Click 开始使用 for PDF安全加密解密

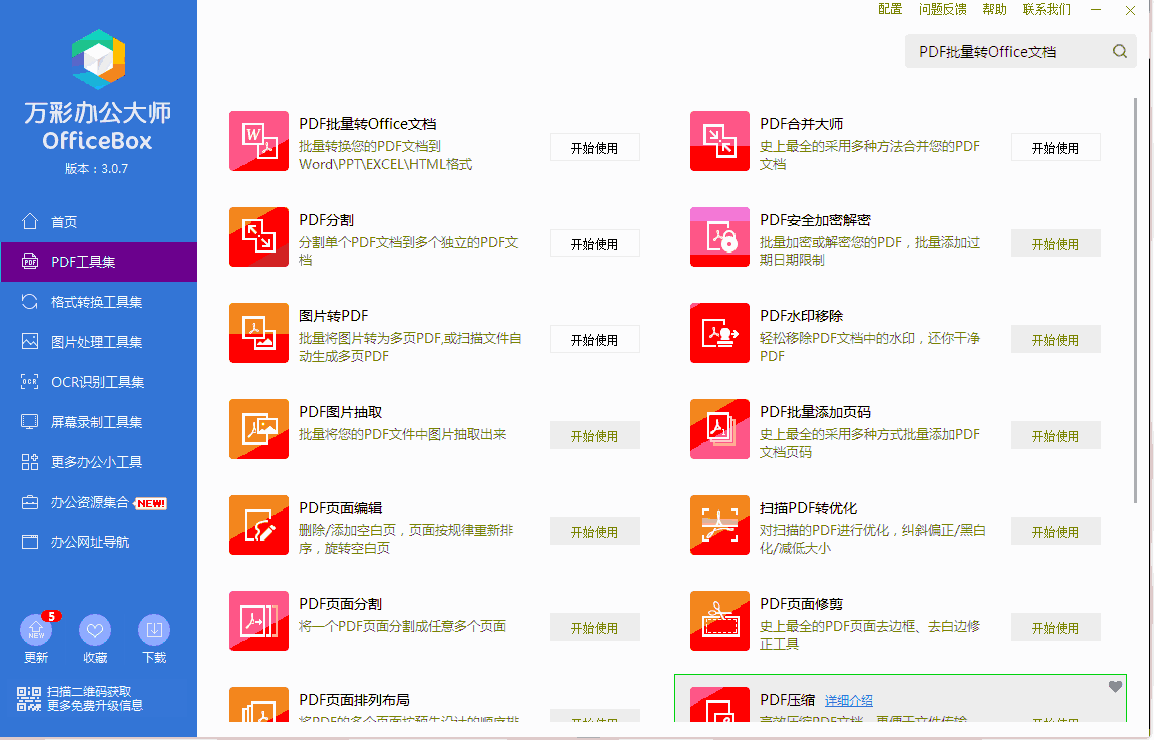(x=1055, y=243)
